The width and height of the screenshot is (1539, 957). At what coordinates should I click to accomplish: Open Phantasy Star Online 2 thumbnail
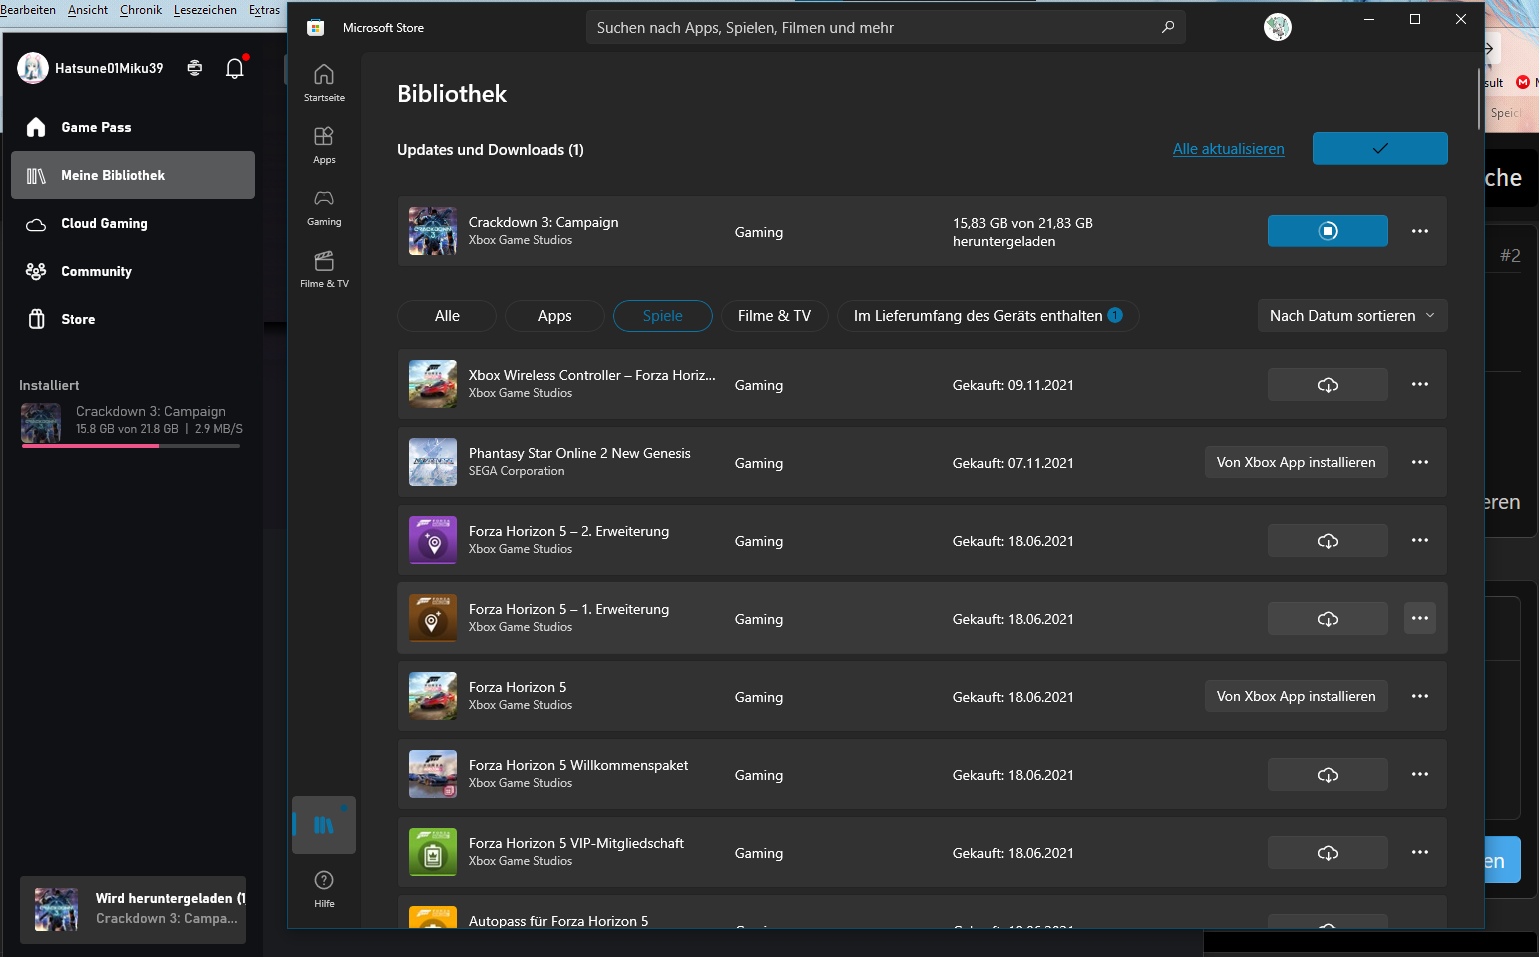(433, 463)
